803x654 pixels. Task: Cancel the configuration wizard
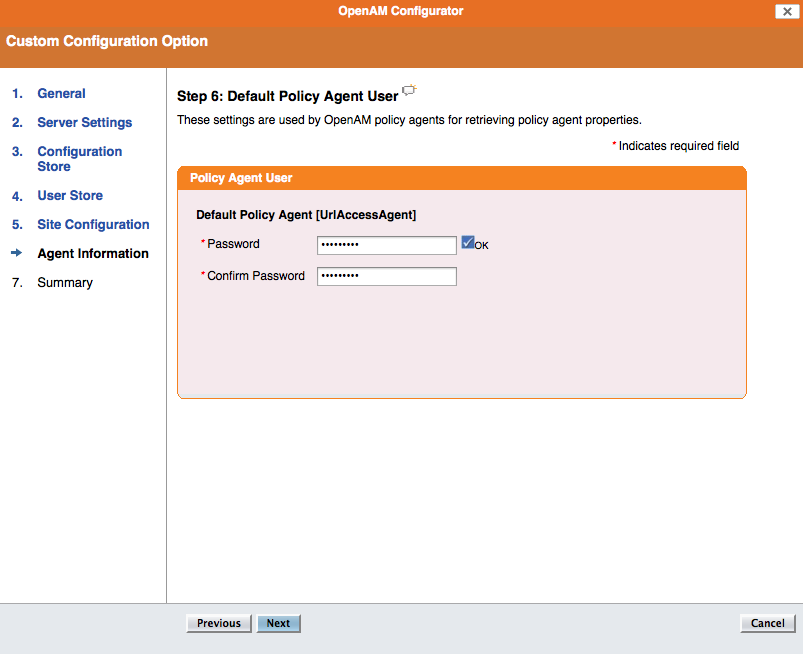(x=767, y=623)
